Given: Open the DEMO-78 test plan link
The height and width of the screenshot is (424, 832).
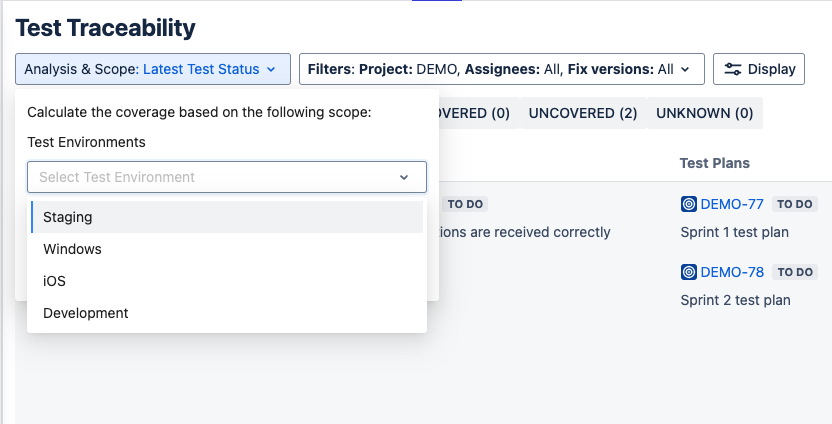Looking at the screenshot, I should coord(732,272).
